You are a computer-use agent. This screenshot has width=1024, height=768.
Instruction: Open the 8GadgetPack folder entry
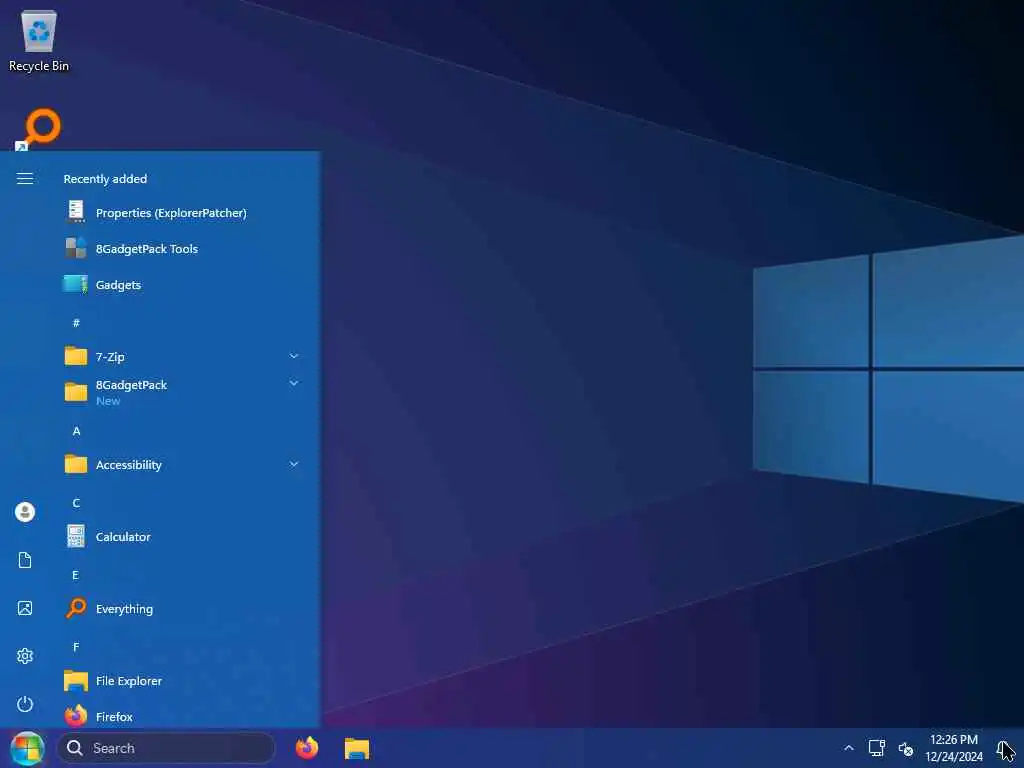[x=182, y=392]
